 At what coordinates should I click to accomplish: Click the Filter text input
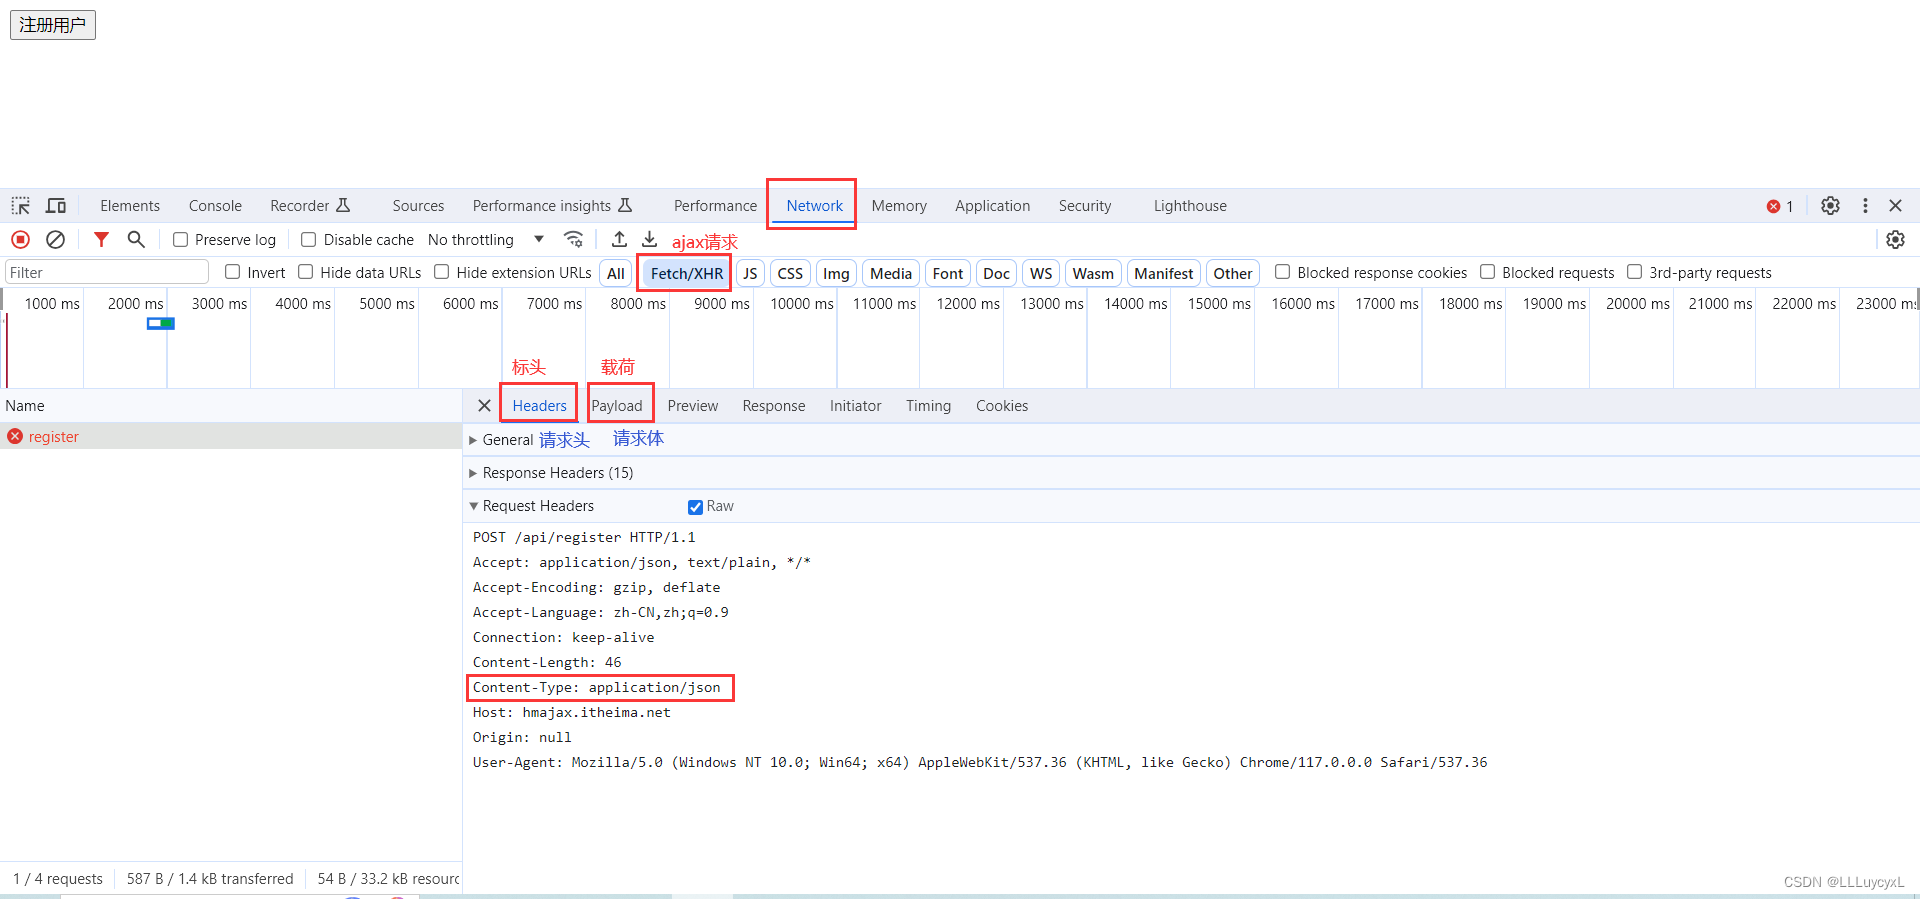point(107,272)
